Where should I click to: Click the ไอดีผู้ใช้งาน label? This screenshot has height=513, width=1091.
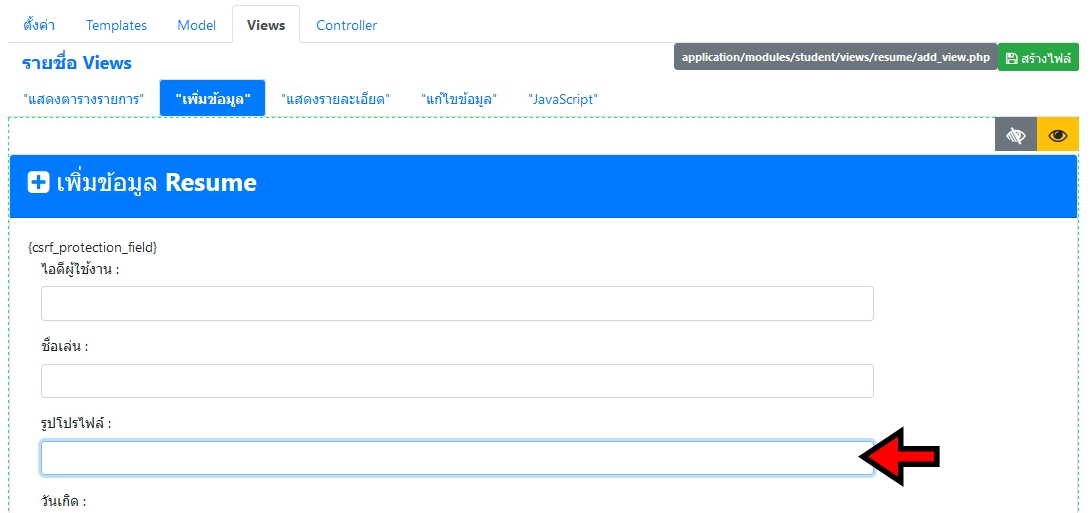80,269
